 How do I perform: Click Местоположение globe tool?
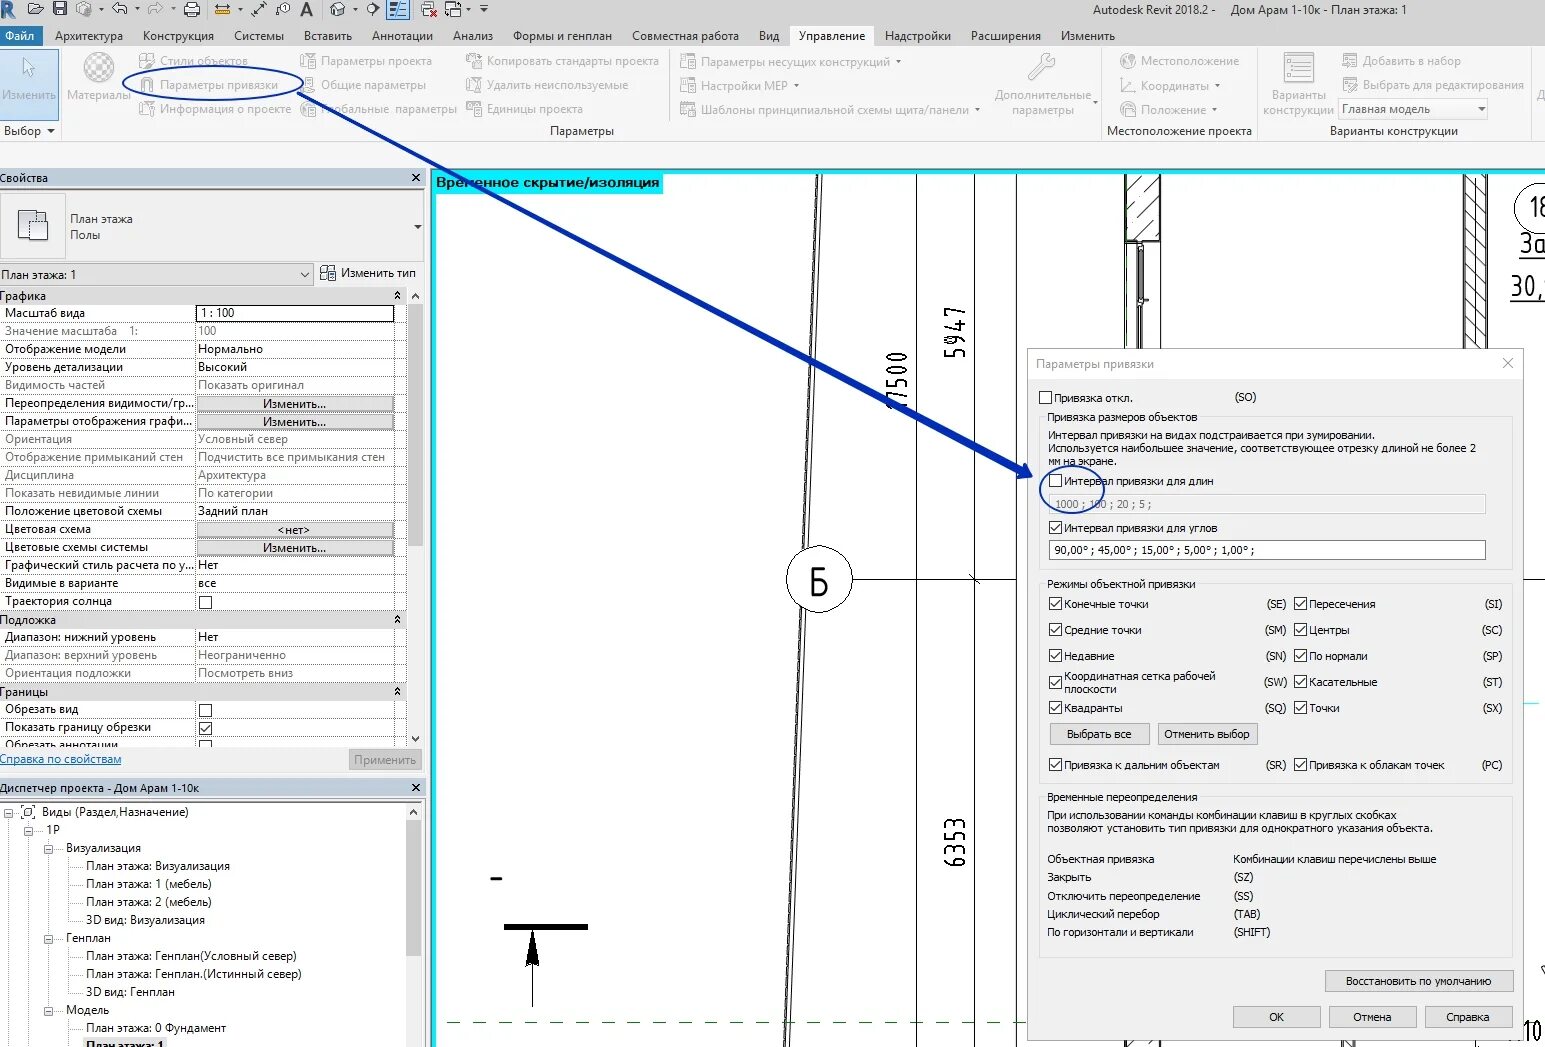pos(1179,61)
